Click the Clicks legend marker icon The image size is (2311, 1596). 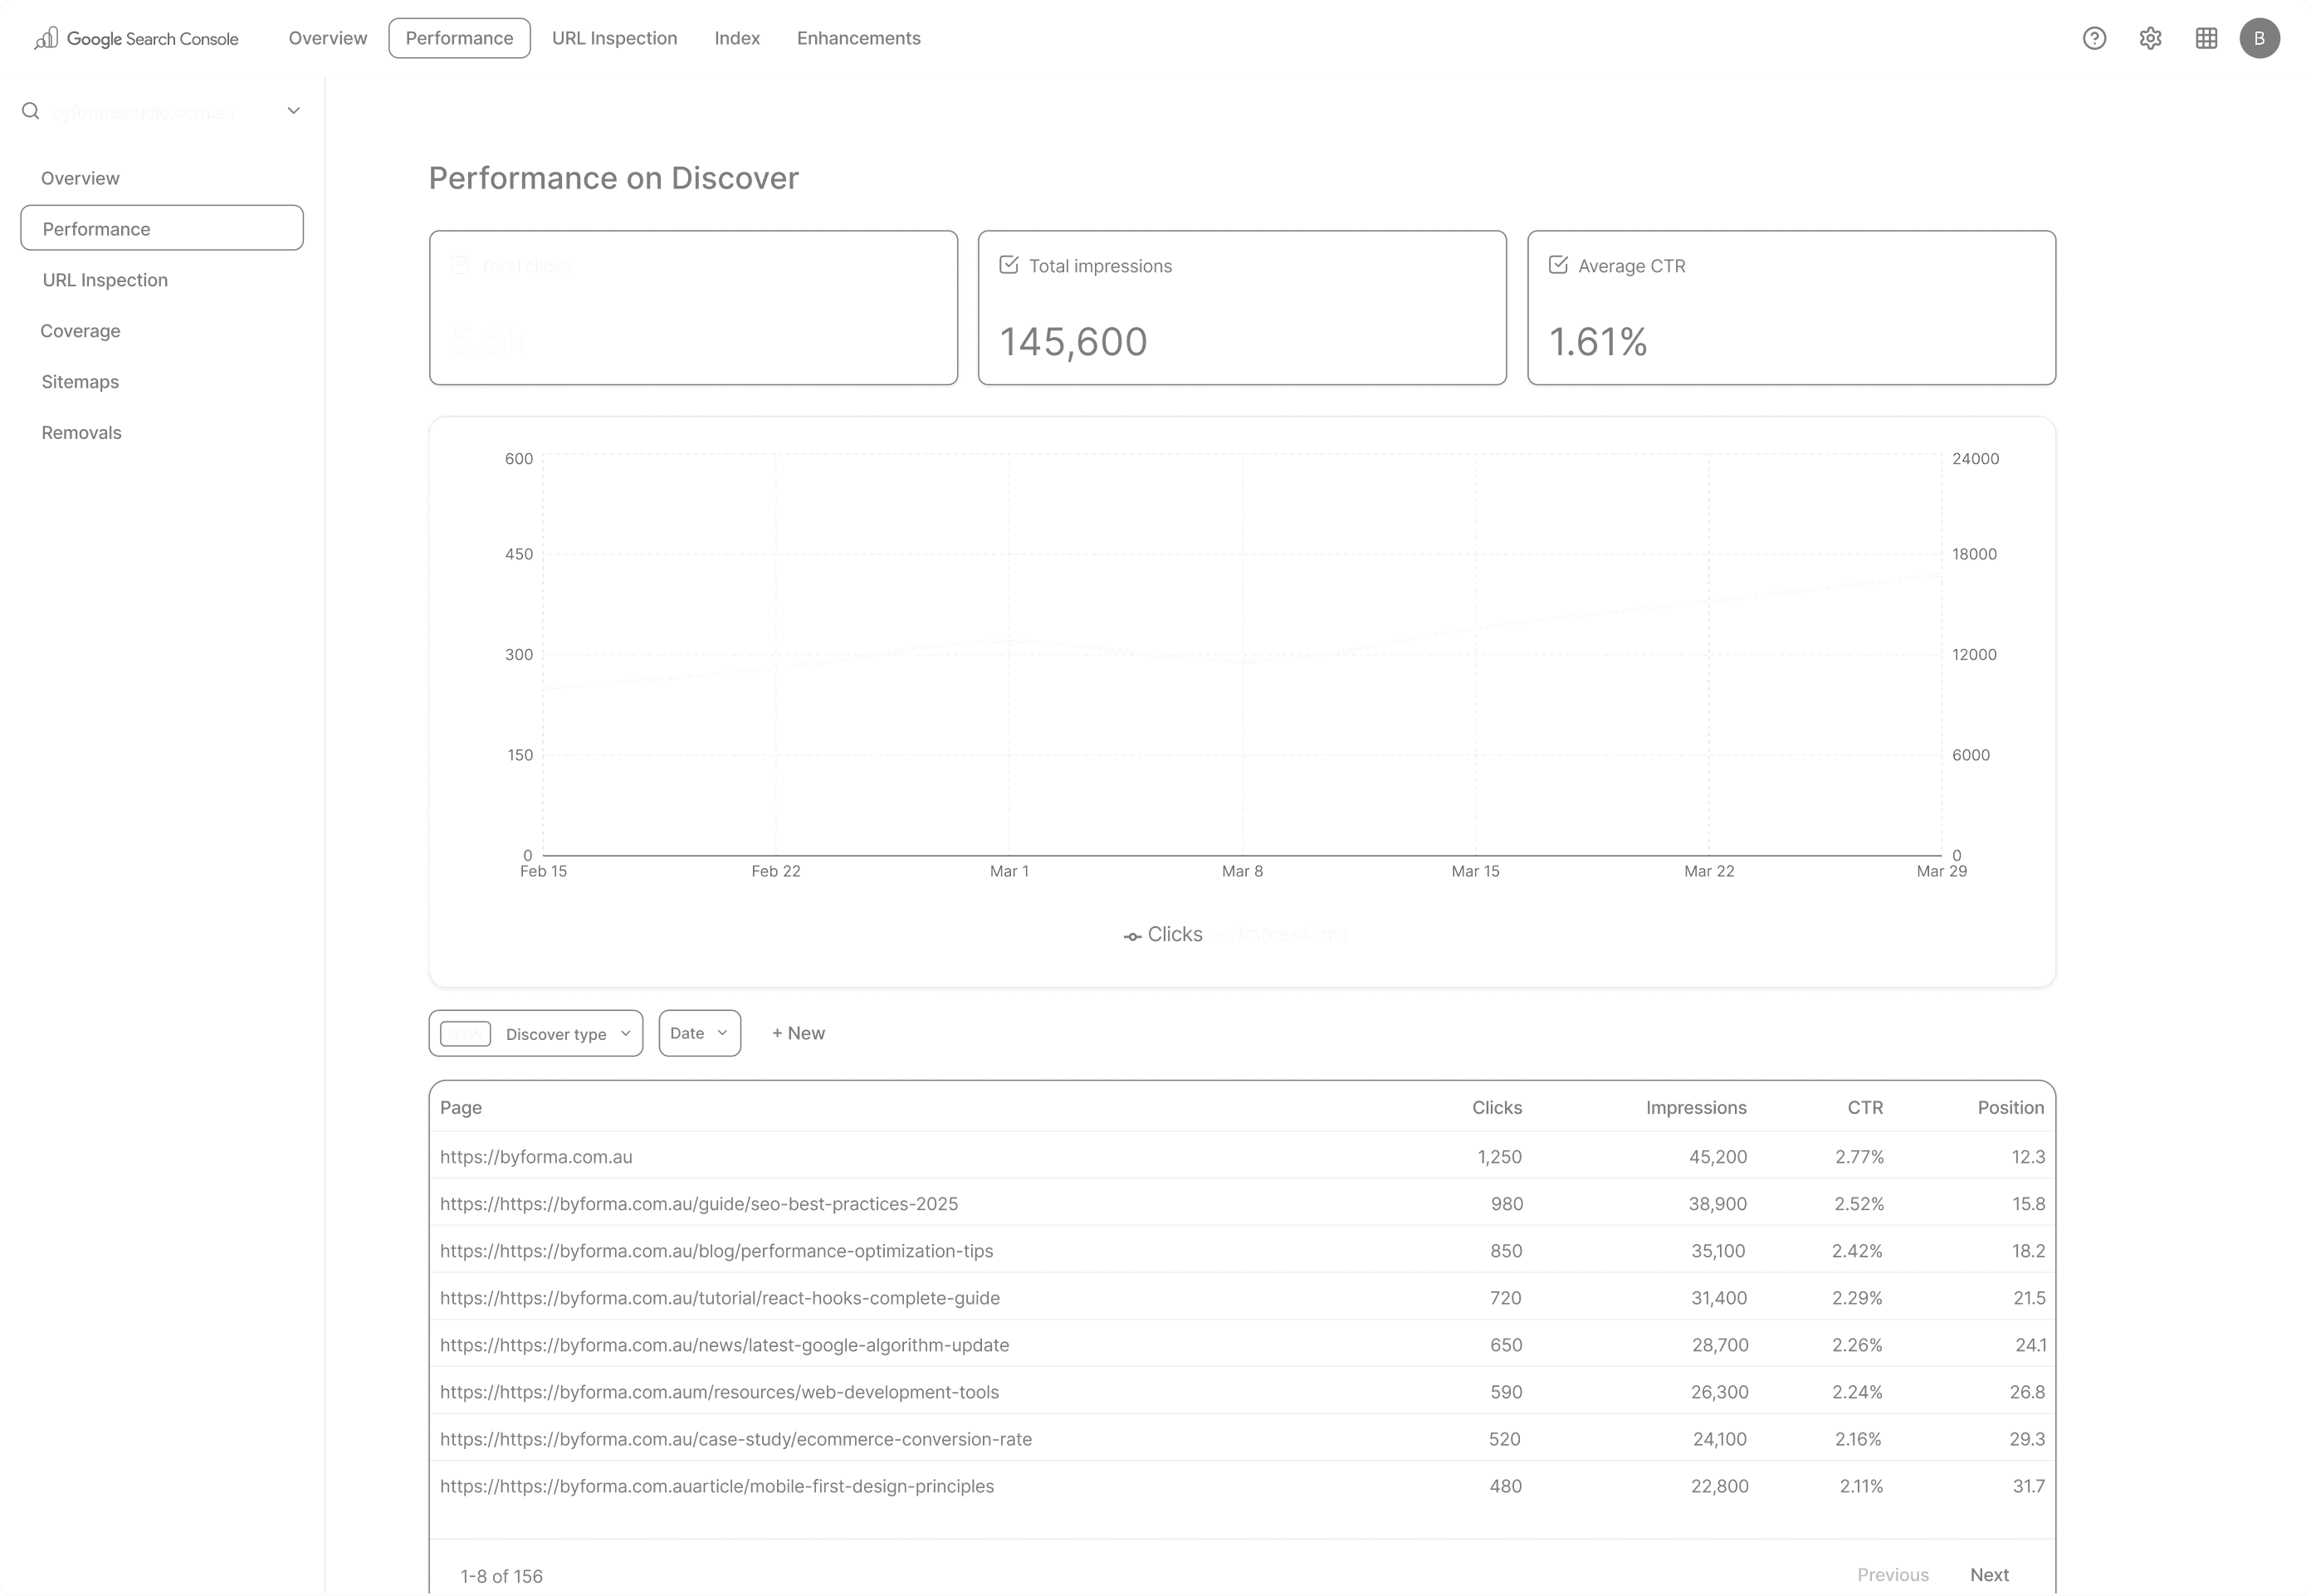coord(1132,936)
